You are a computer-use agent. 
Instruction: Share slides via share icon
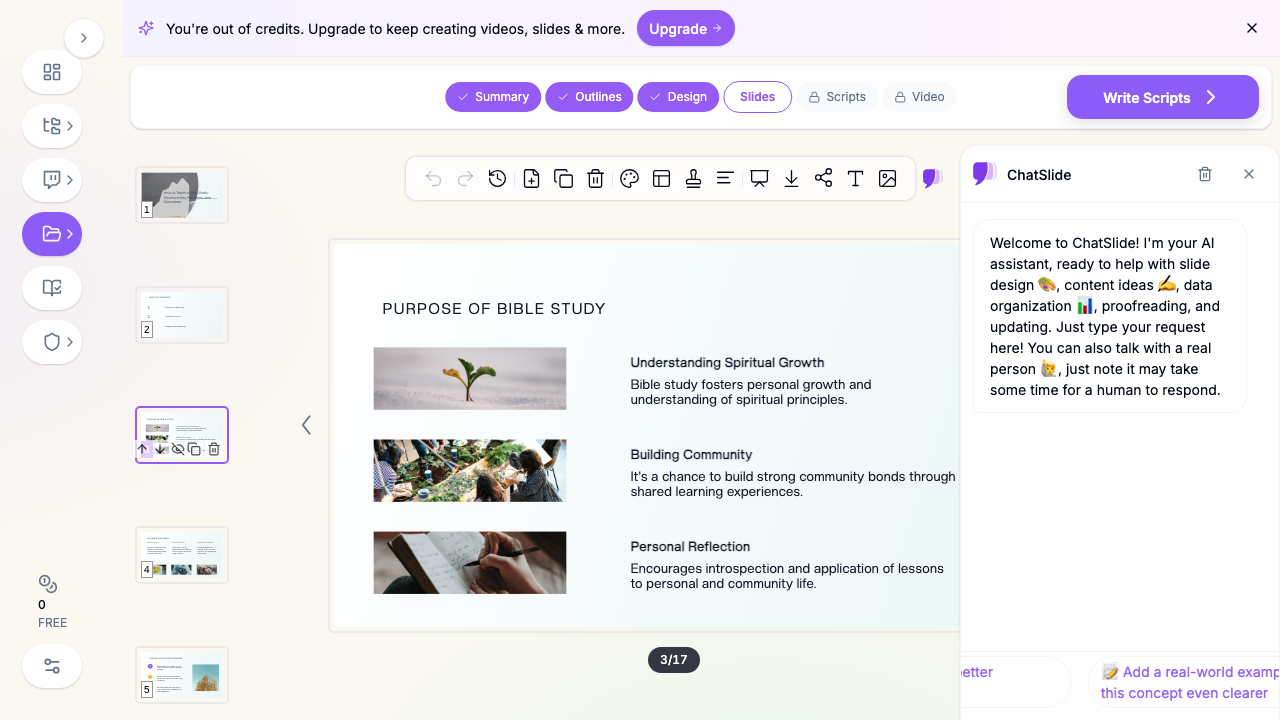click(x=823, y=179)
